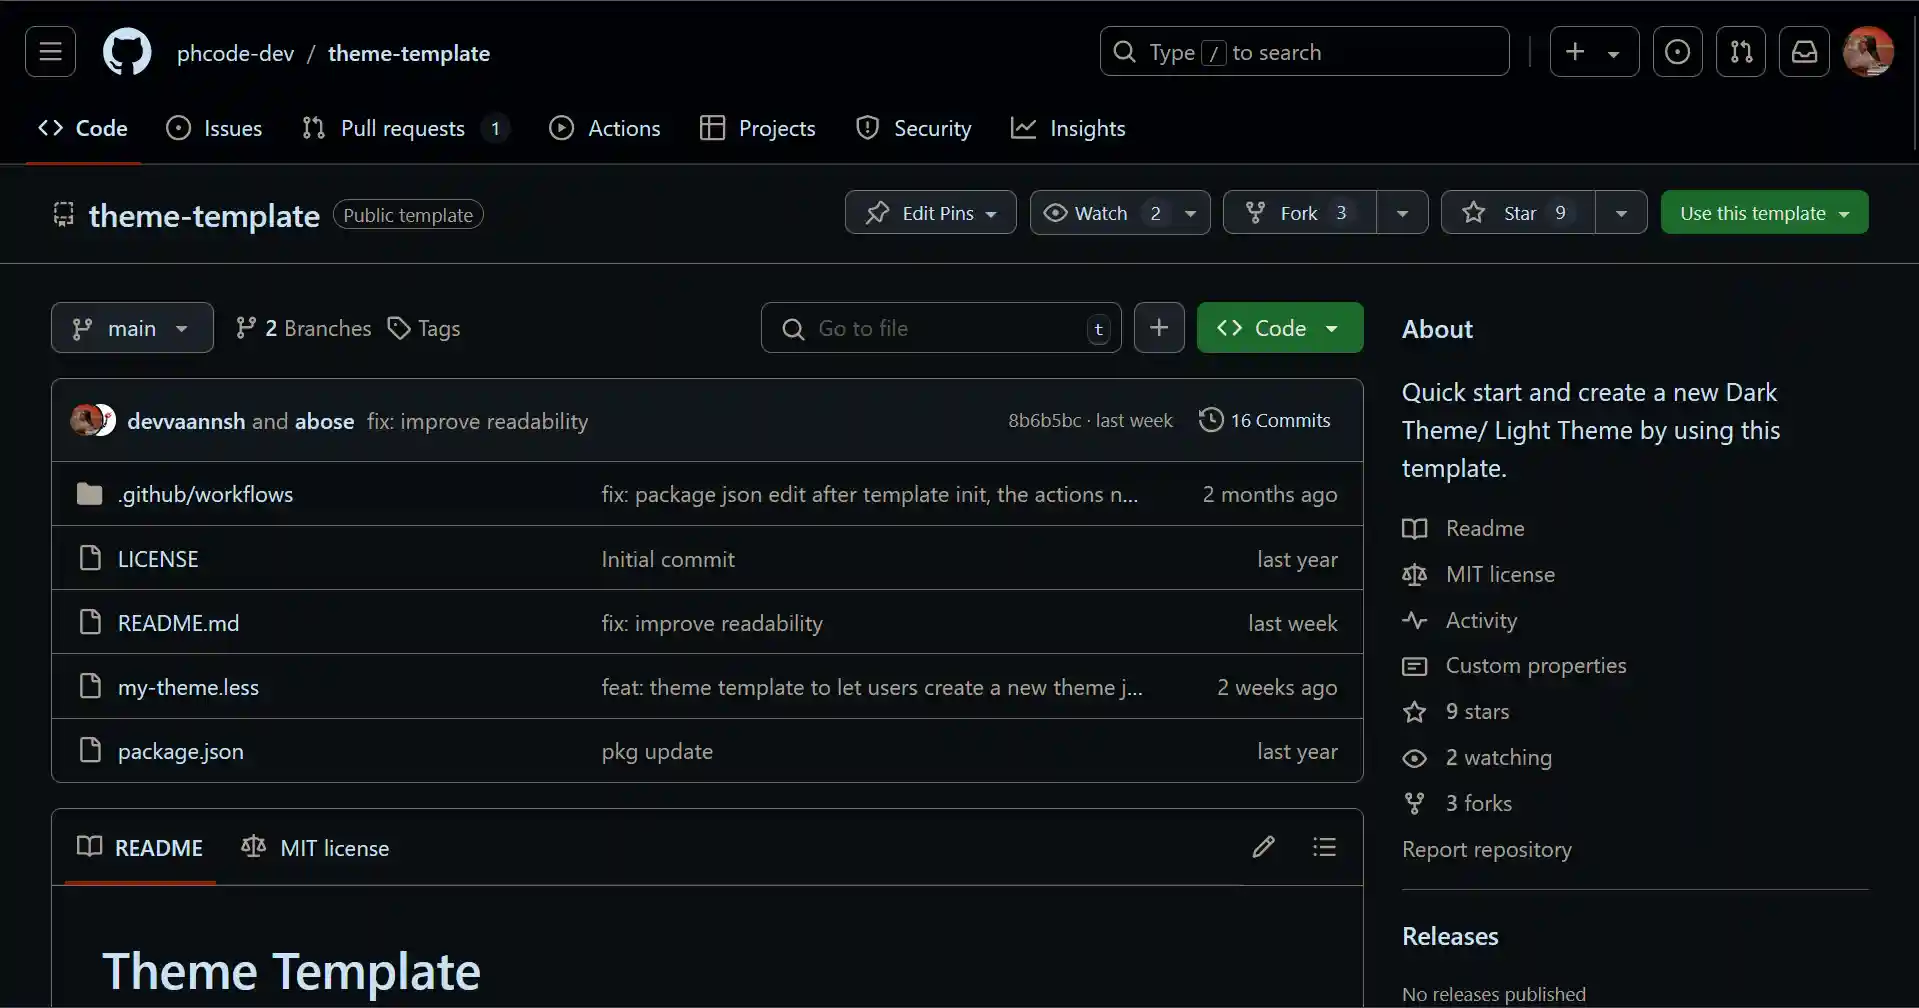The width and height of the screenshot is (1919, 1008).
Task: Open the "pkg update" commit message
Action: (657, 751)
